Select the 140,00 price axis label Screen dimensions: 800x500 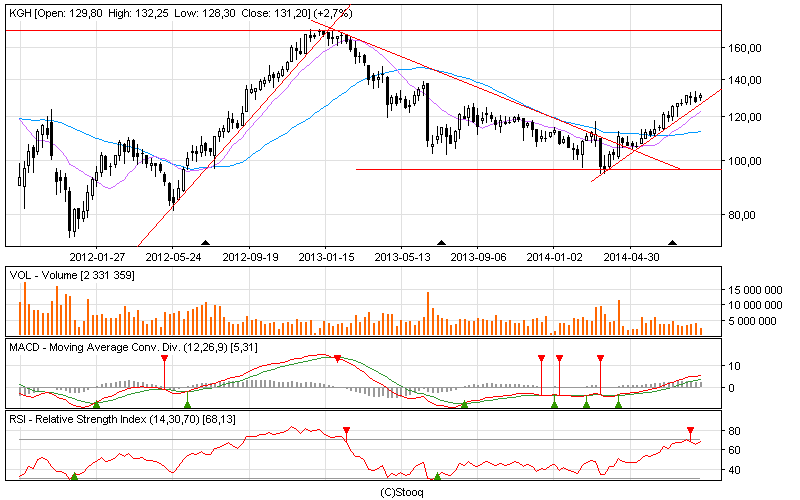click(745, 80)
